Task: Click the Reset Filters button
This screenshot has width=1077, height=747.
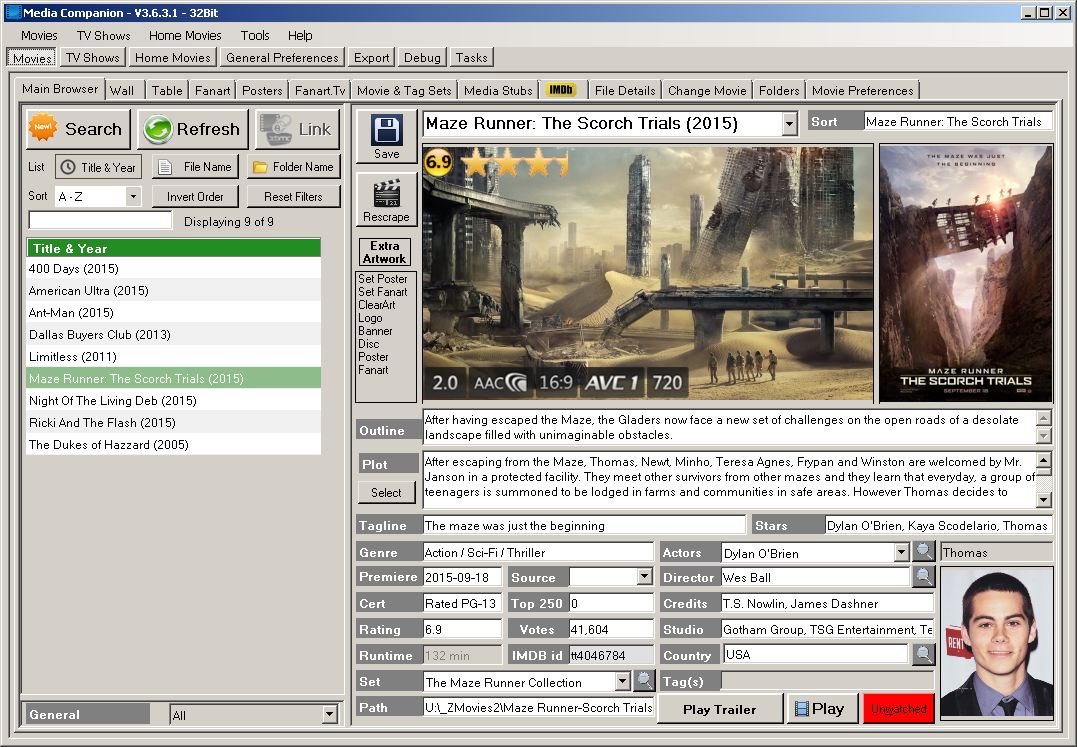Action: [x=293, y=196]
